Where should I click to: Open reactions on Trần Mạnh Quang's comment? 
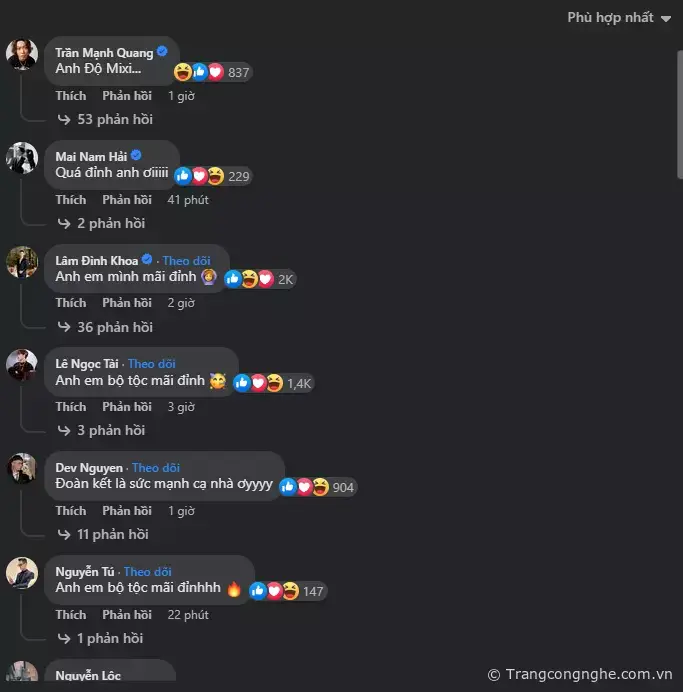click(213, 72)
